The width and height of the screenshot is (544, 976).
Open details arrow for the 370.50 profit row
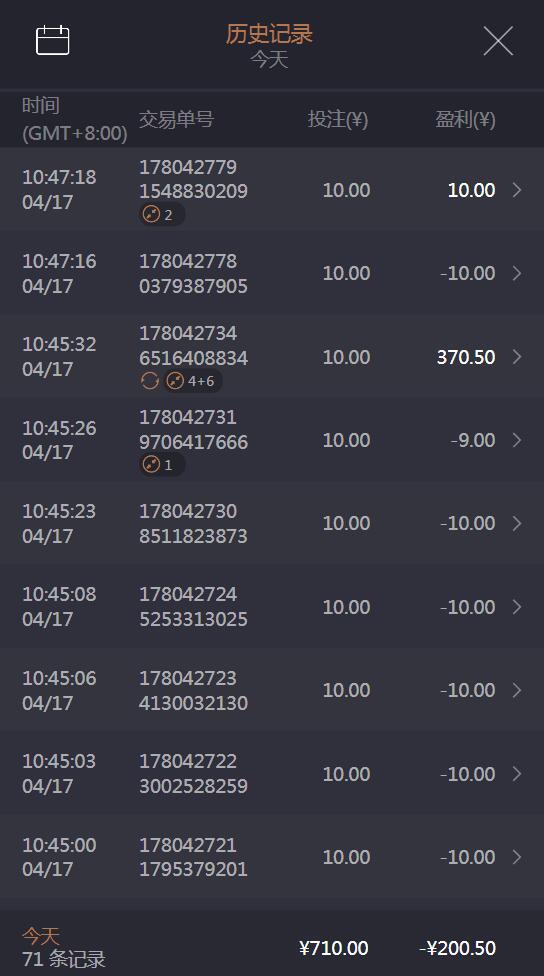(x=517, y=357)
